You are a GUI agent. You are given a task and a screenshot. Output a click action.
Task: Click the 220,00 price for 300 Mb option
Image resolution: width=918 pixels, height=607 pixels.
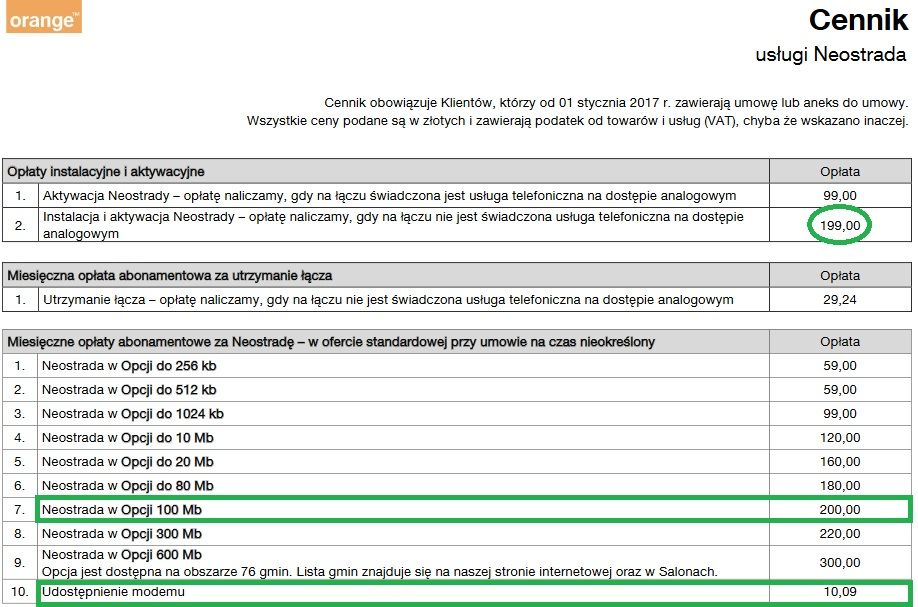pyautogui.click(x=839, y=534)
